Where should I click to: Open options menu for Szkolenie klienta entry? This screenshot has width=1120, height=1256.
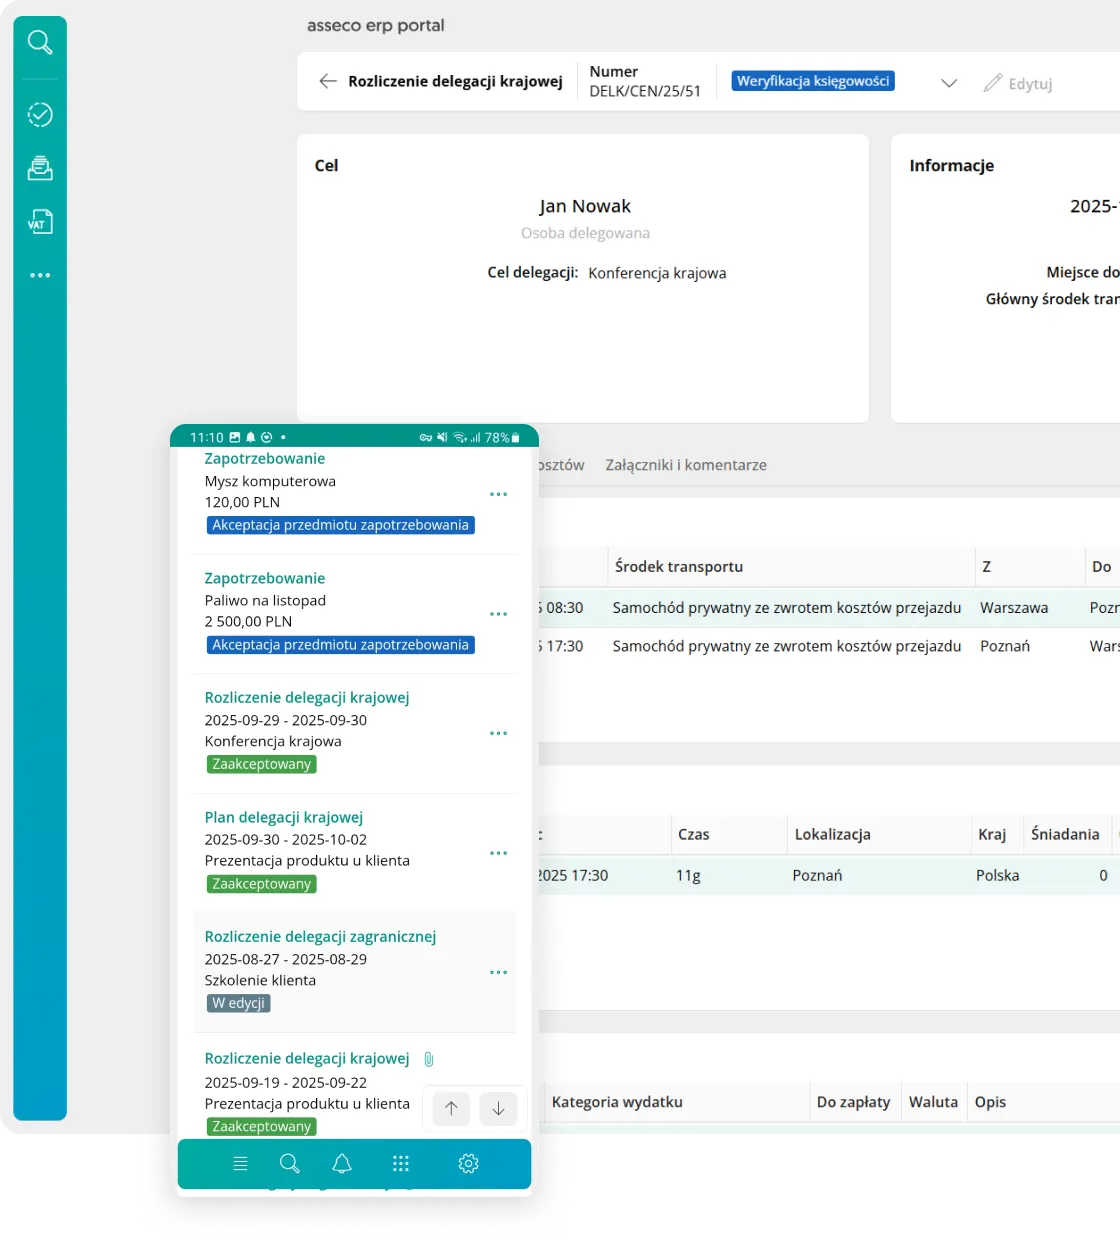498,972
